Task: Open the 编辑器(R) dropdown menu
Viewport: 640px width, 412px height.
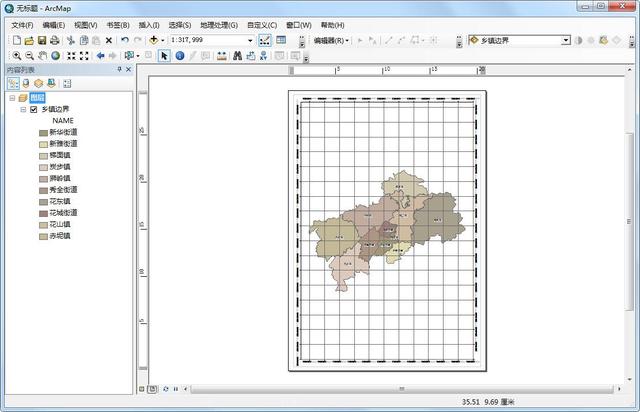Action: [x=331, y=40]
